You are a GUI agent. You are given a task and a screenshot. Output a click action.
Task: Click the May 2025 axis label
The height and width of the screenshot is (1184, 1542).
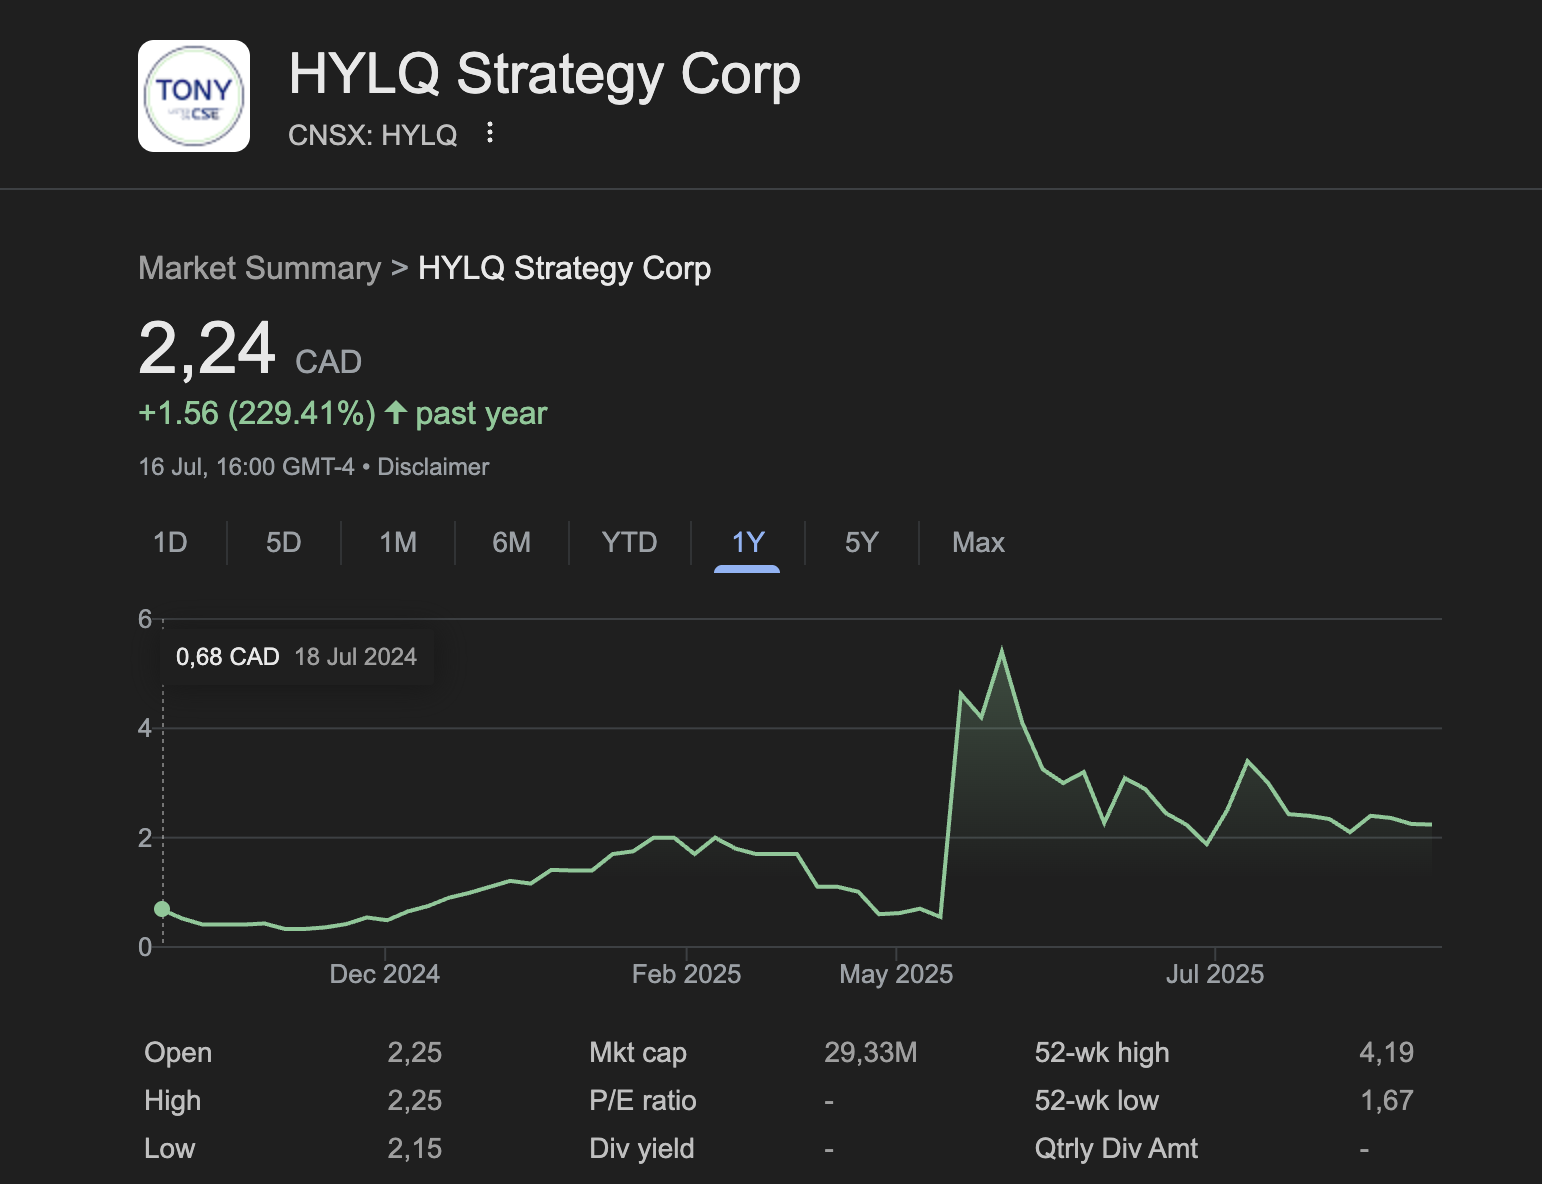pos(896,974)
